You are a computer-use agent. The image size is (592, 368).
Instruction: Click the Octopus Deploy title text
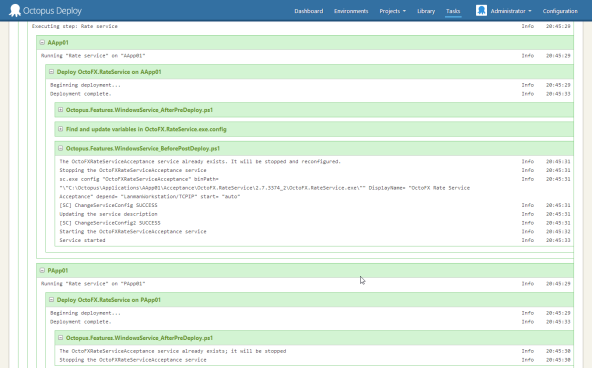tap(52, 11)
